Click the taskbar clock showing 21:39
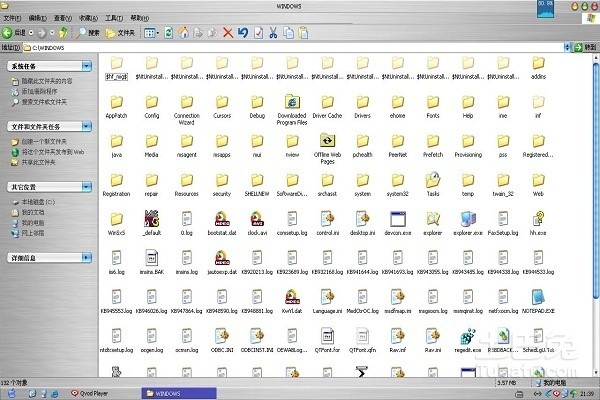 pyautogui.click(x=587, y=393)
